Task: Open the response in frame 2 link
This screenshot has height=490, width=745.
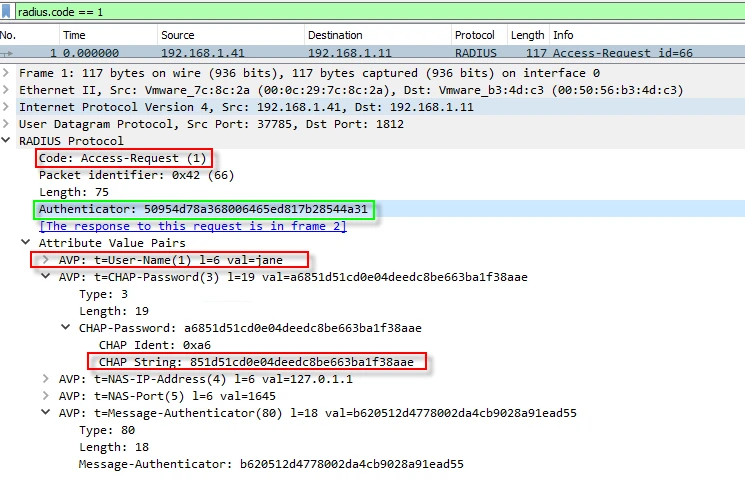Action: pos(192,226)
